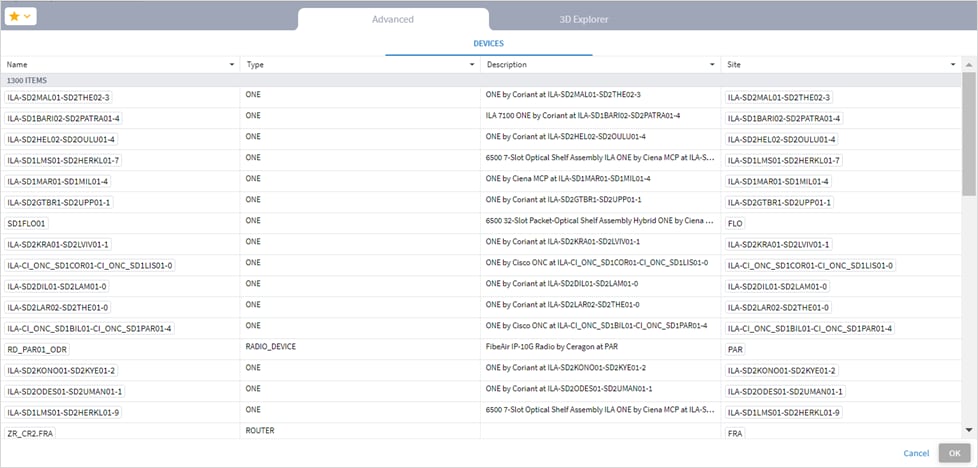978x468 pixels.
Task: Click site tag ILA-SD2GTBR1-SD2UPP01-1
Action: coord(779,203)
